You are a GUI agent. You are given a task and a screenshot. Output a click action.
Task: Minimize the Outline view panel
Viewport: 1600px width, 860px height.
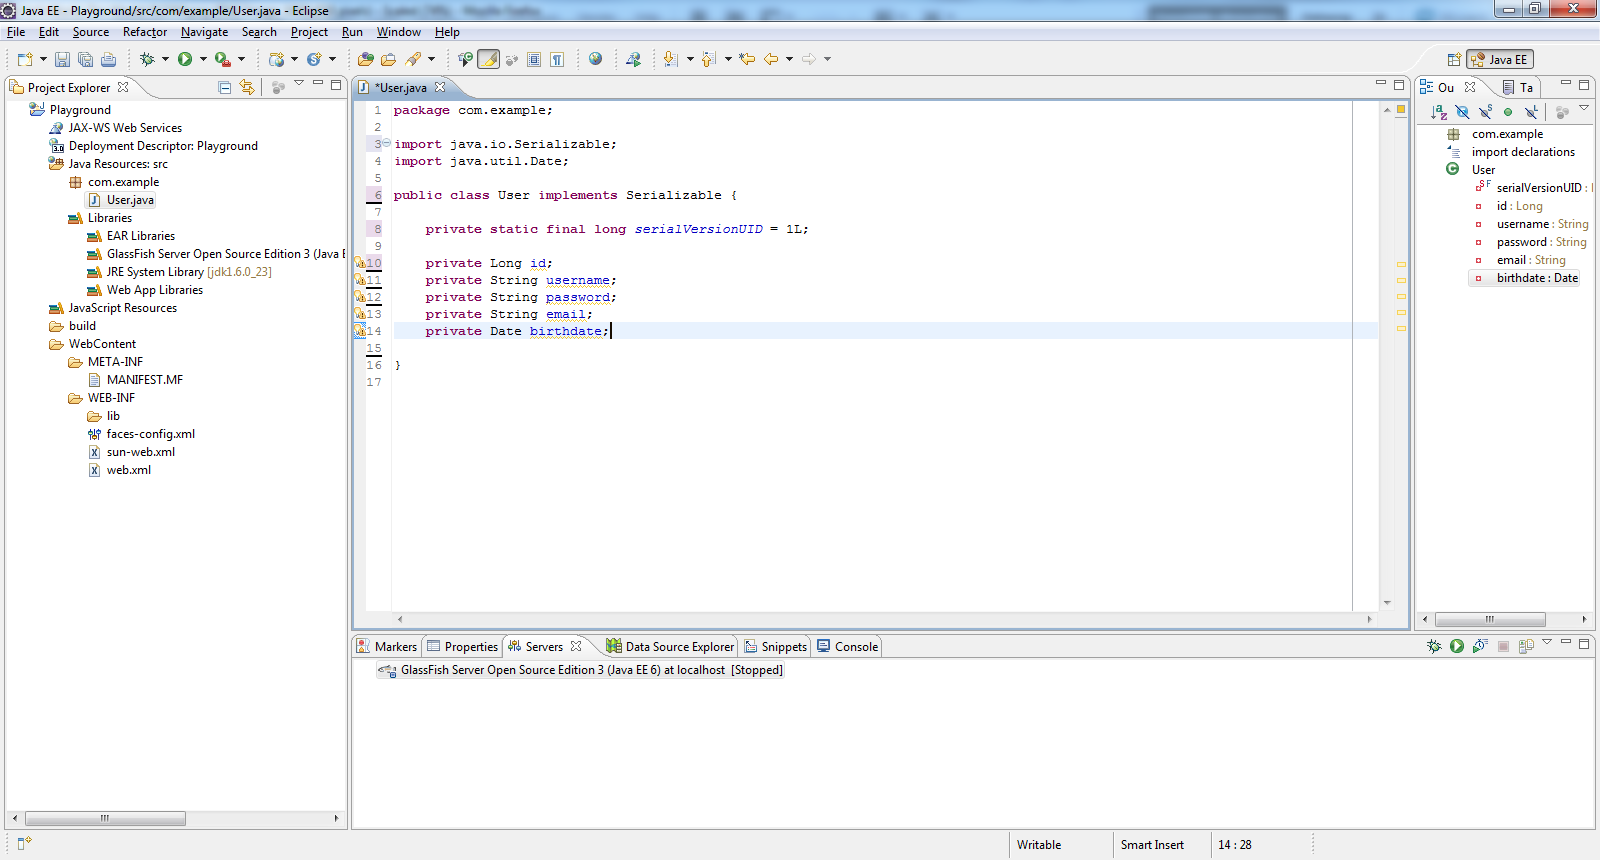[x=1566, y=83]
